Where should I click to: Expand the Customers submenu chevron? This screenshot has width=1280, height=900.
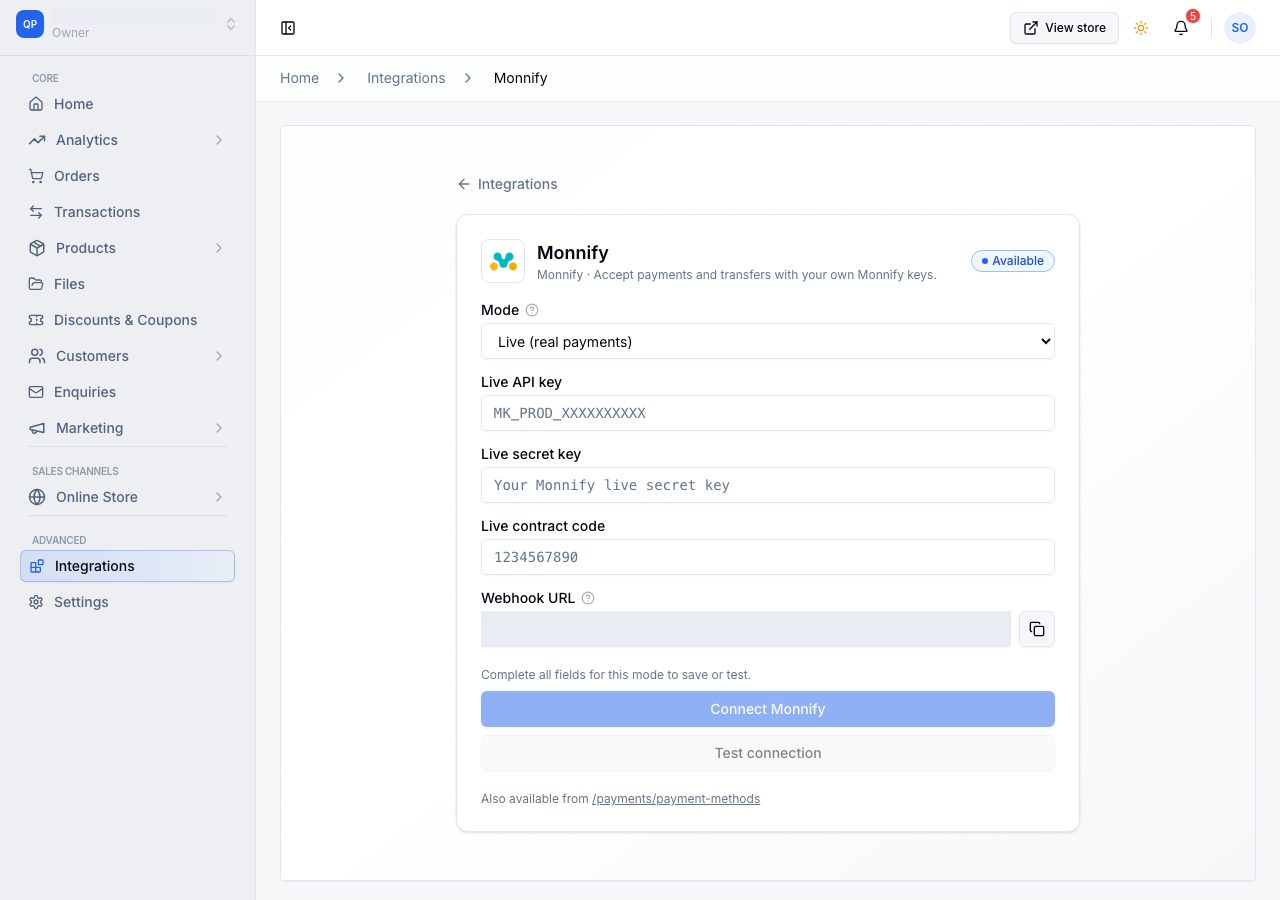tap(218, 356)
